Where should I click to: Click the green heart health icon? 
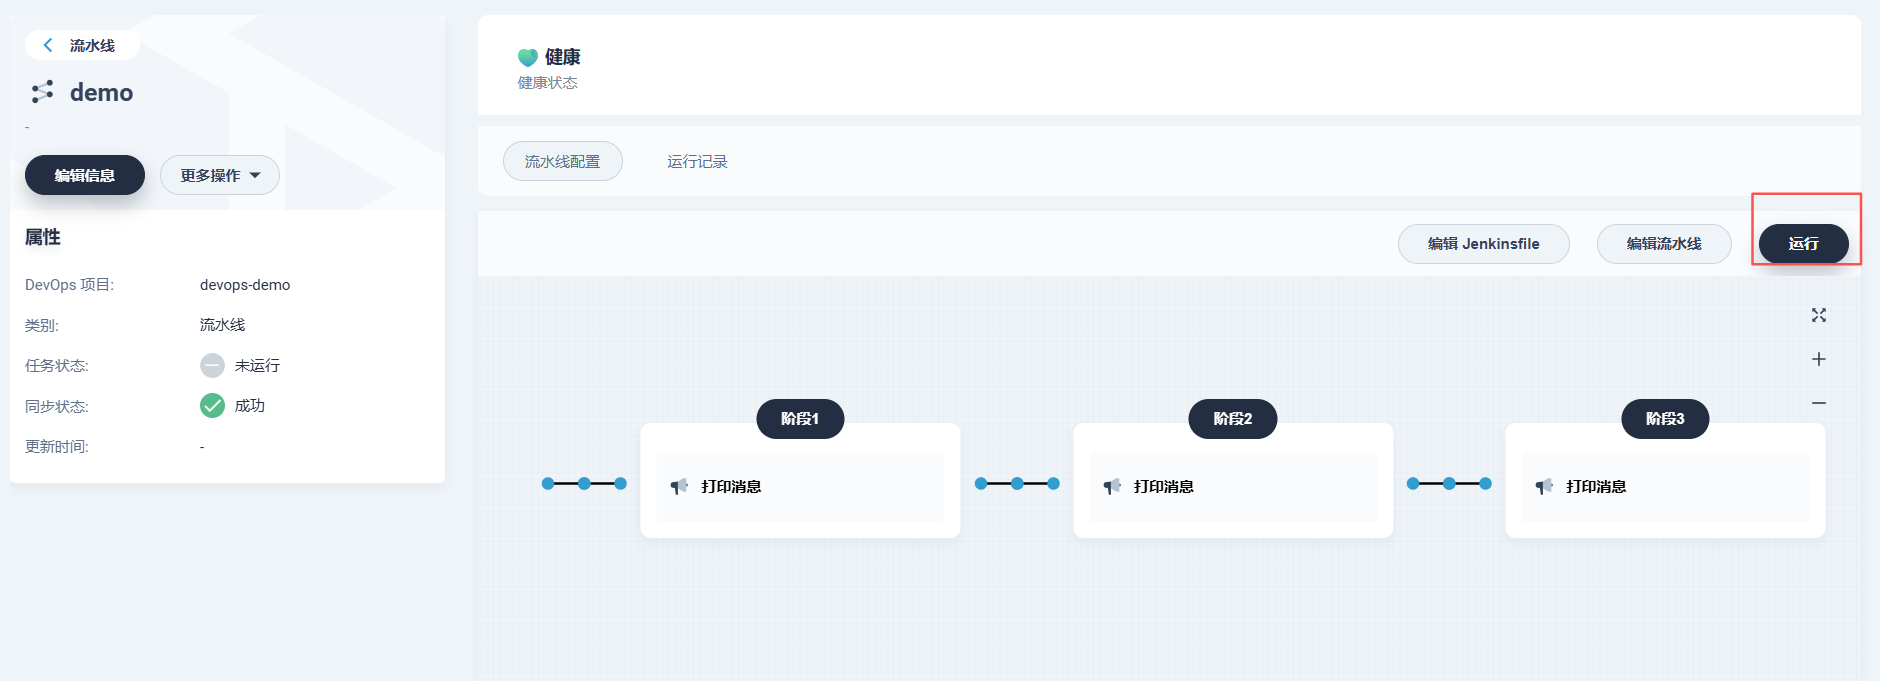528,58
